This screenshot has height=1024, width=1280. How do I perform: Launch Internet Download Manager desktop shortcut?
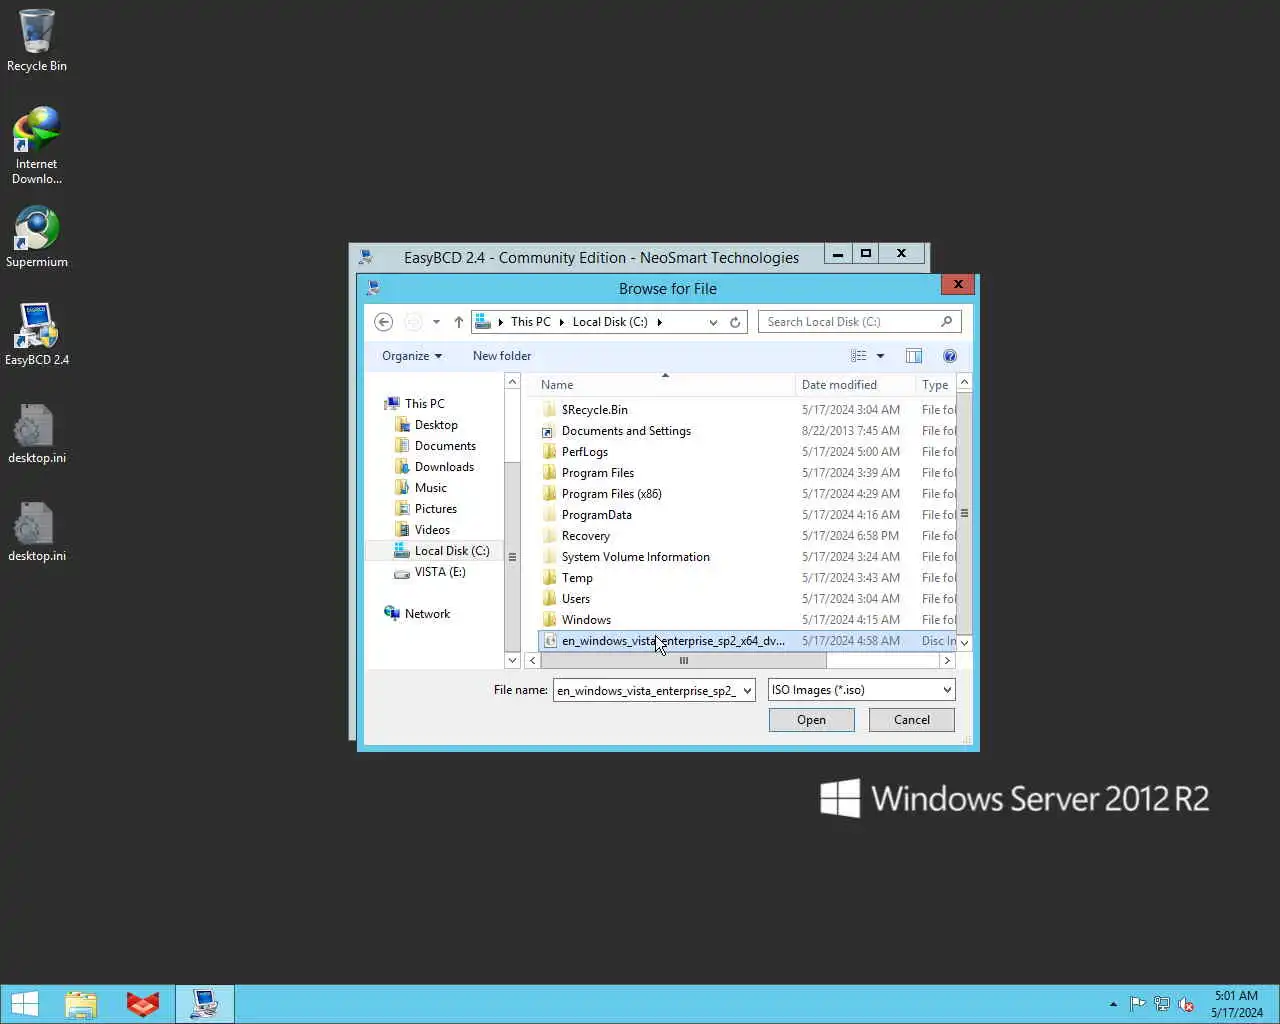[37, 145]
